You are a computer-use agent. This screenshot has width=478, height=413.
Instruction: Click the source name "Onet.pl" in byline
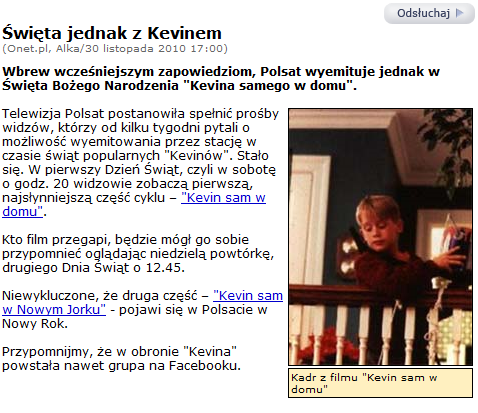[29, 49]
